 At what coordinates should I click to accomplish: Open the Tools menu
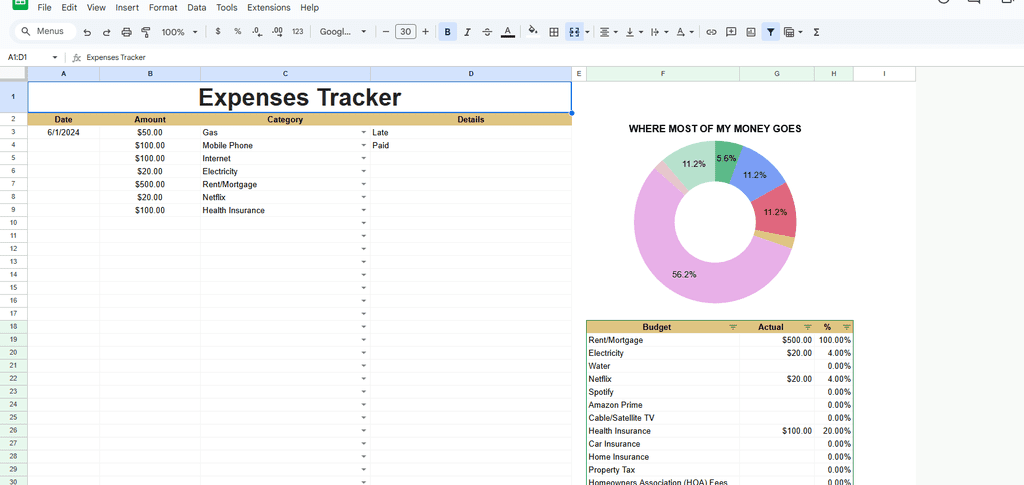click(227, 8)
